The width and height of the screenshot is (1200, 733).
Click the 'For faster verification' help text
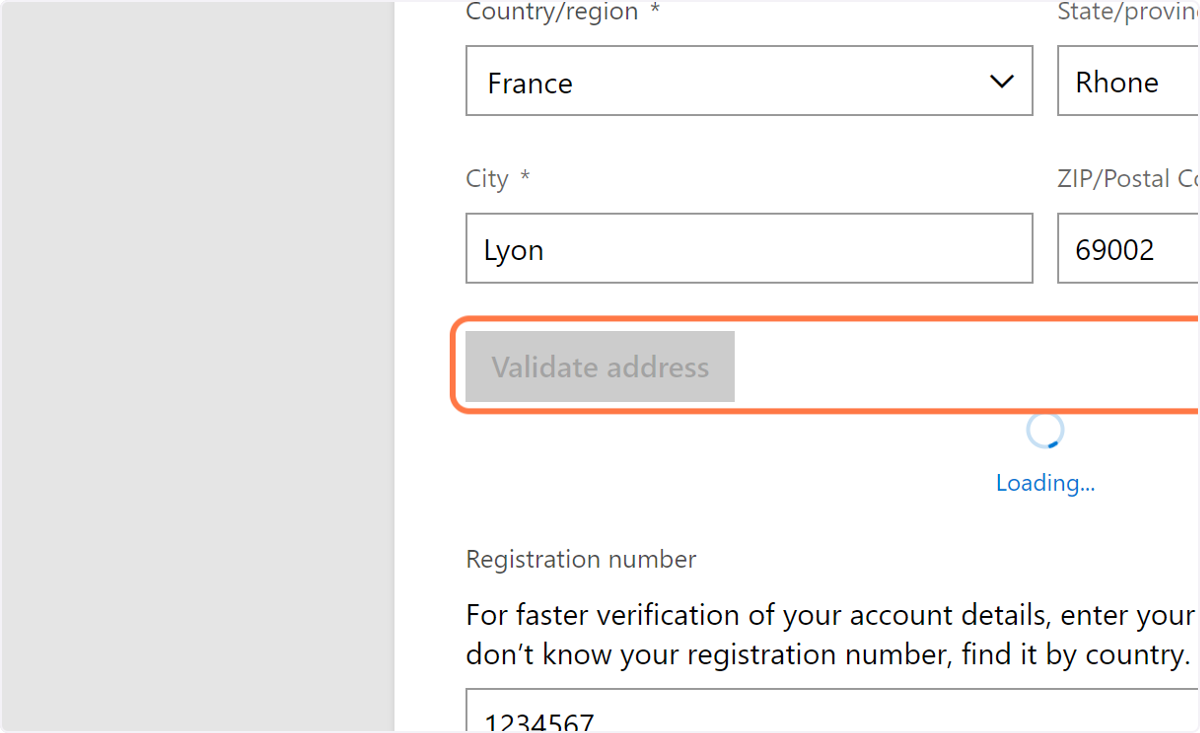click(x=832, y=615)
